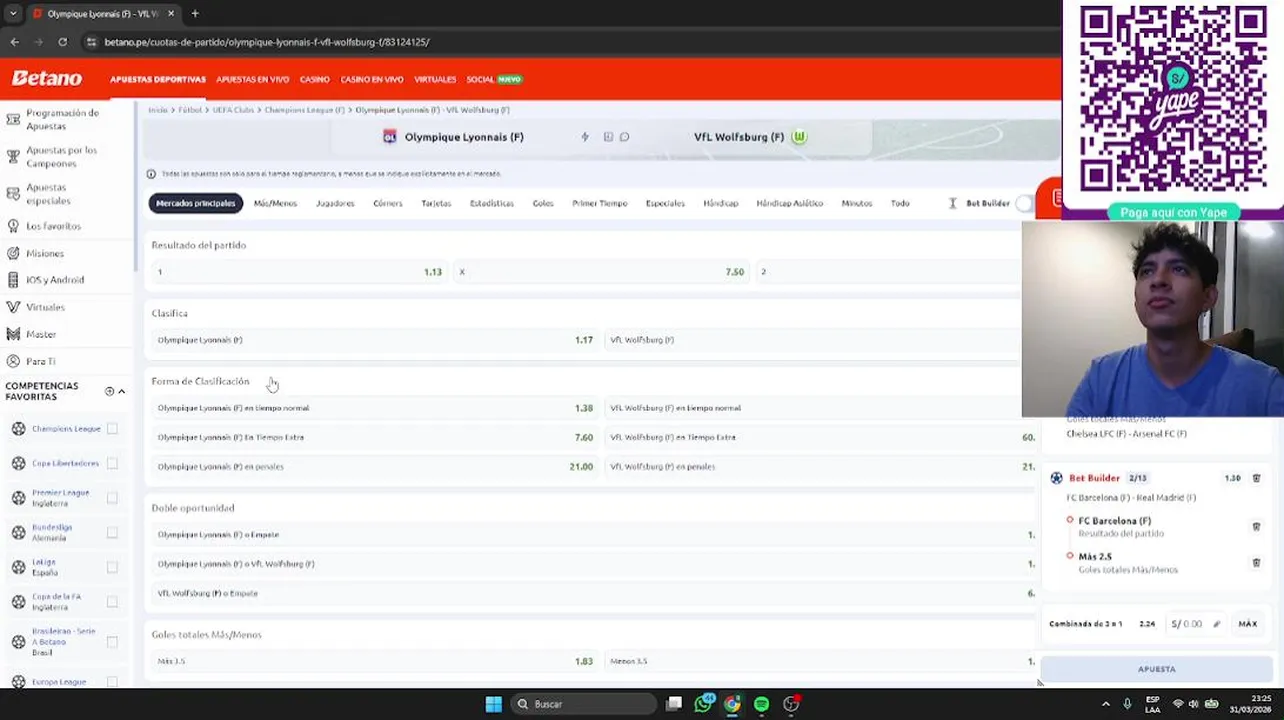Check the Premier League Inglaterra checkbox
The image size is (1284, 720).
(112, 498)
